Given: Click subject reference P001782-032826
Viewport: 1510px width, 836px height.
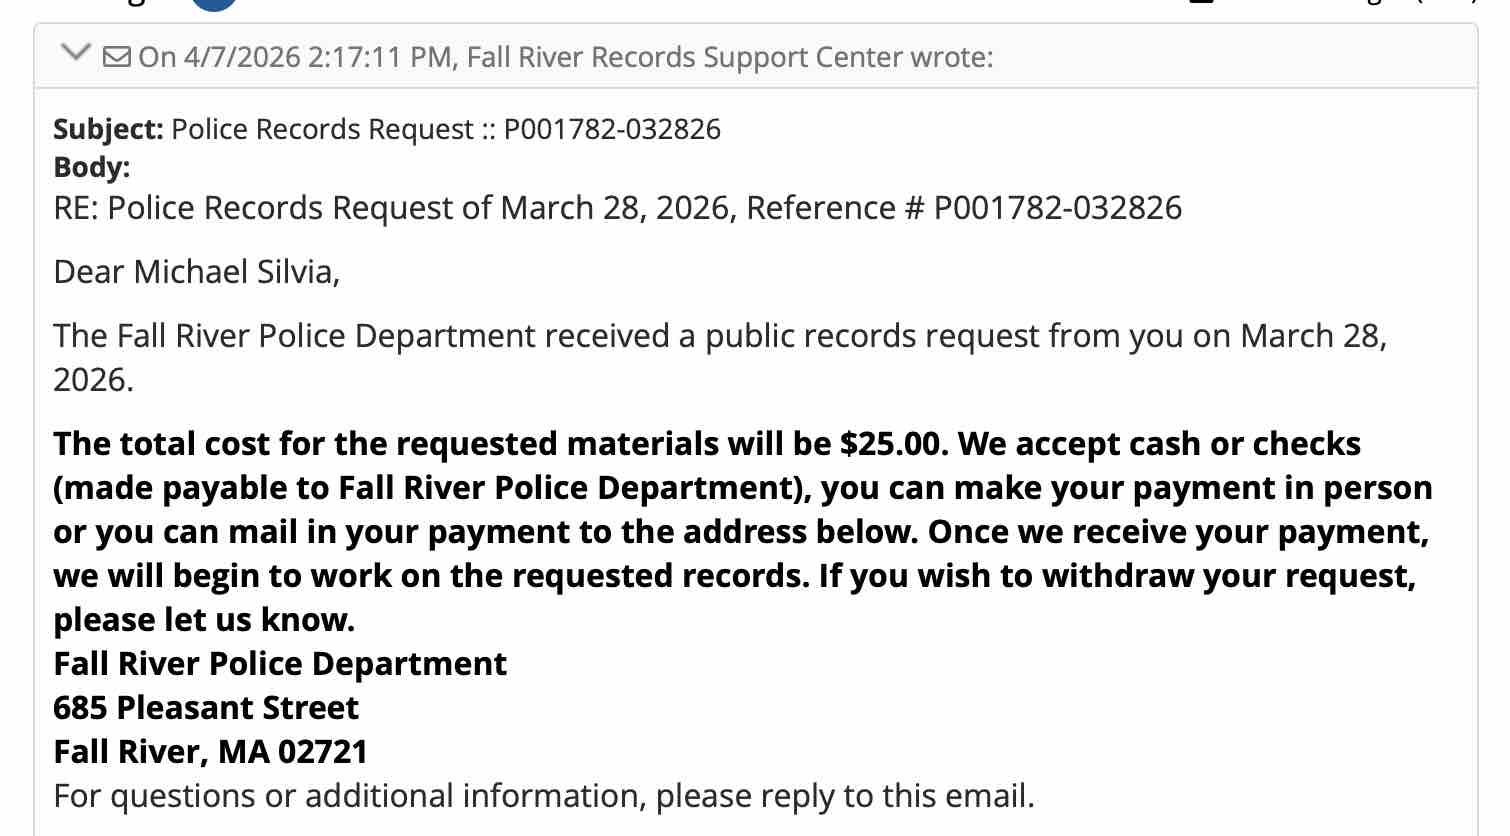Looking at the screenshot, I should (612, 129).
